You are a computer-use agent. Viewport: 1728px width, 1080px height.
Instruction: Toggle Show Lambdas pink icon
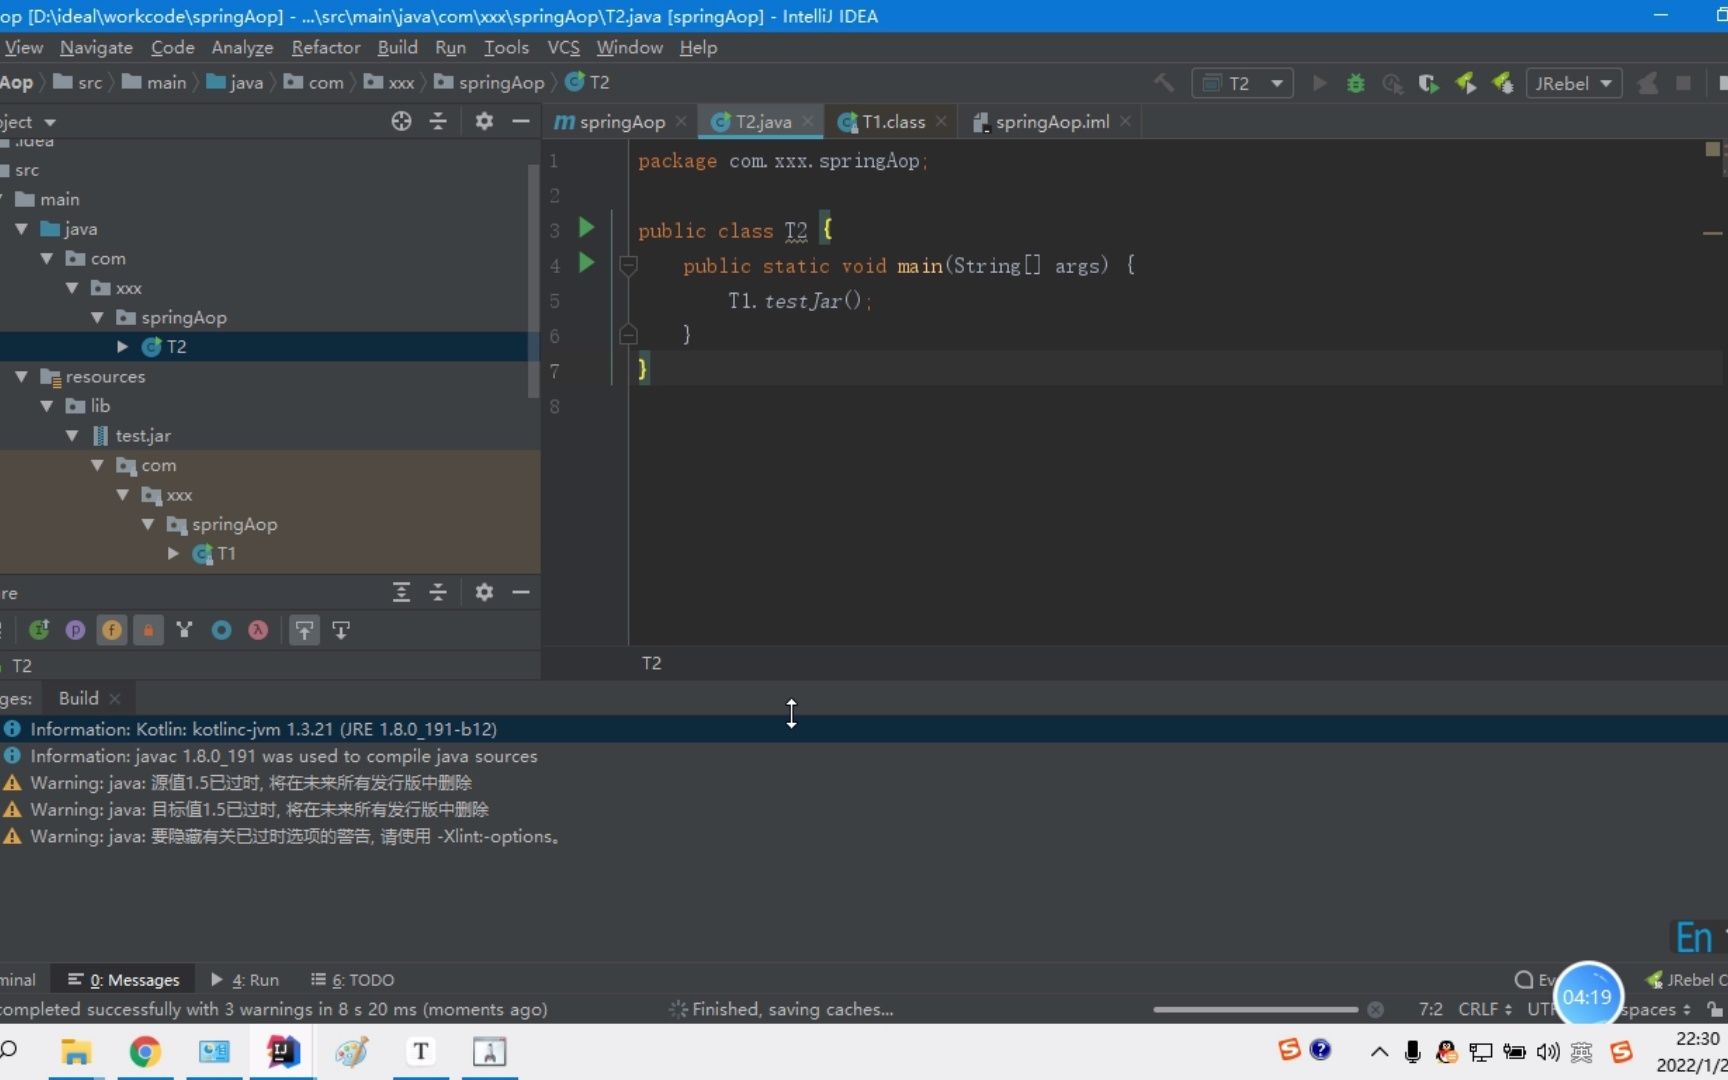[x=258, y=630]
